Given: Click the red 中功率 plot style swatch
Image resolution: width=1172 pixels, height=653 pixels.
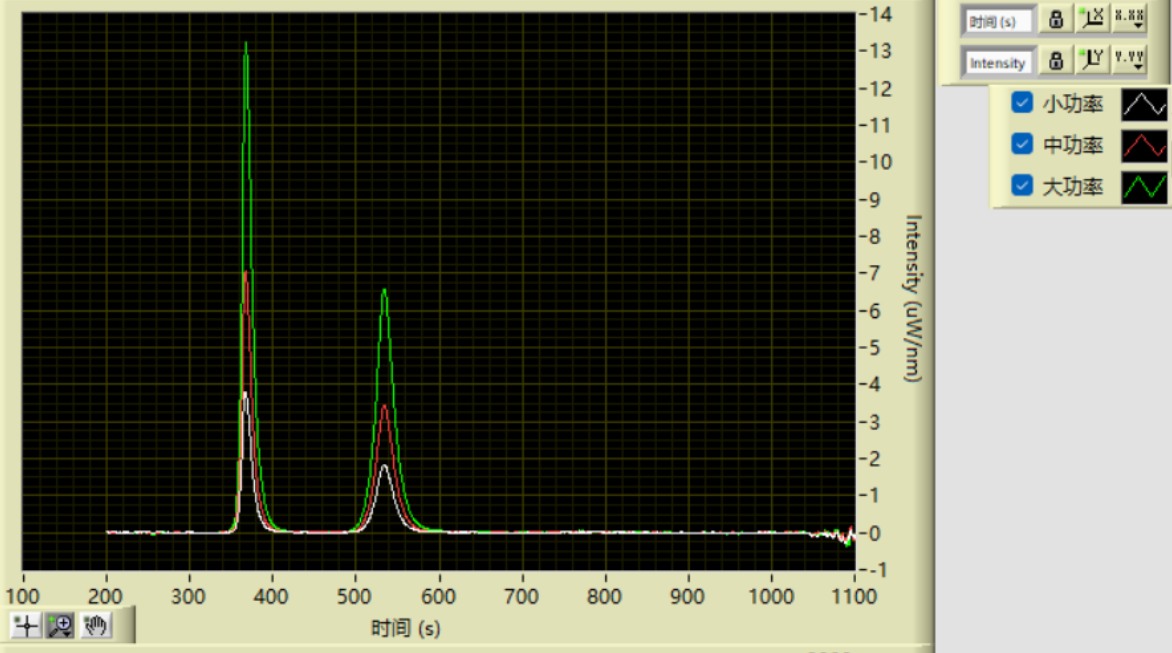Looking at the screenshot, I should coord(1144,145).
